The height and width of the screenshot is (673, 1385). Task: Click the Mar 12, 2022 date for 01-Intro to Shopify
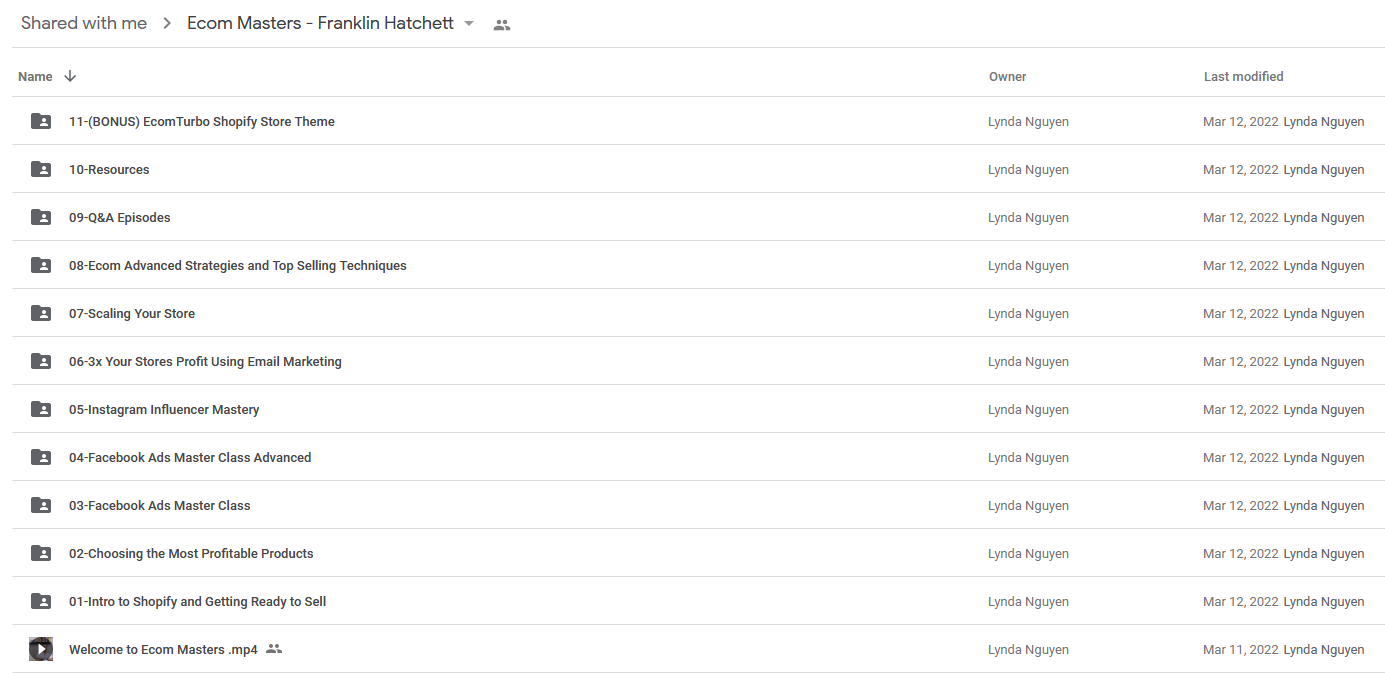pos(1241,601)
